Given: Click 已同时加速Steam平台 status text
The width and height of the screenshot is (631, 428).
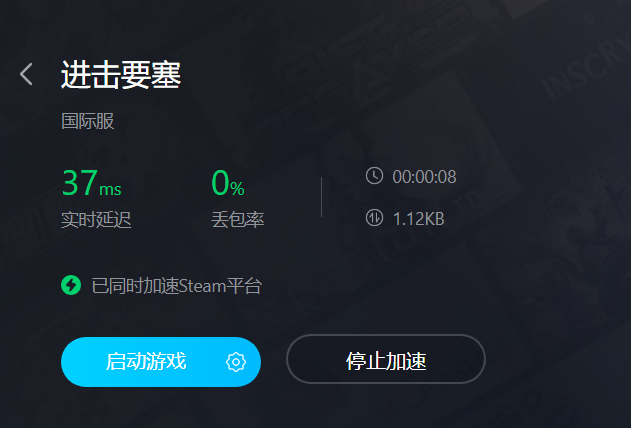Looking at the screenshot, I should pos(177,286).
